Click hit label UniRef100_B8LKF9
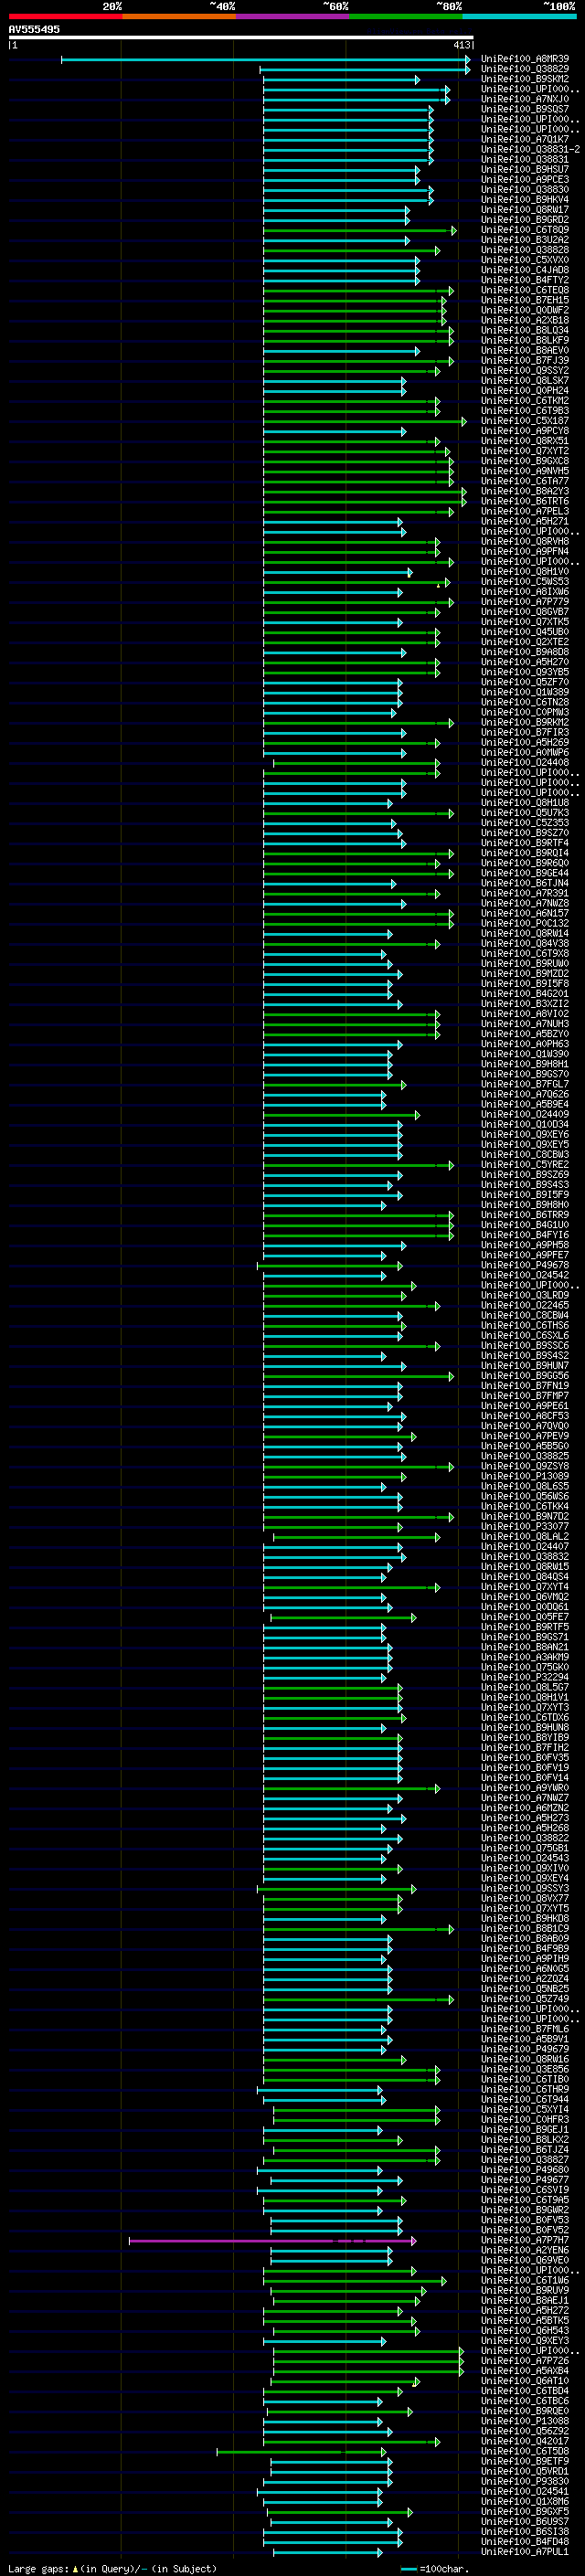This screenshot has width=585, height=2576. point(525,341)
